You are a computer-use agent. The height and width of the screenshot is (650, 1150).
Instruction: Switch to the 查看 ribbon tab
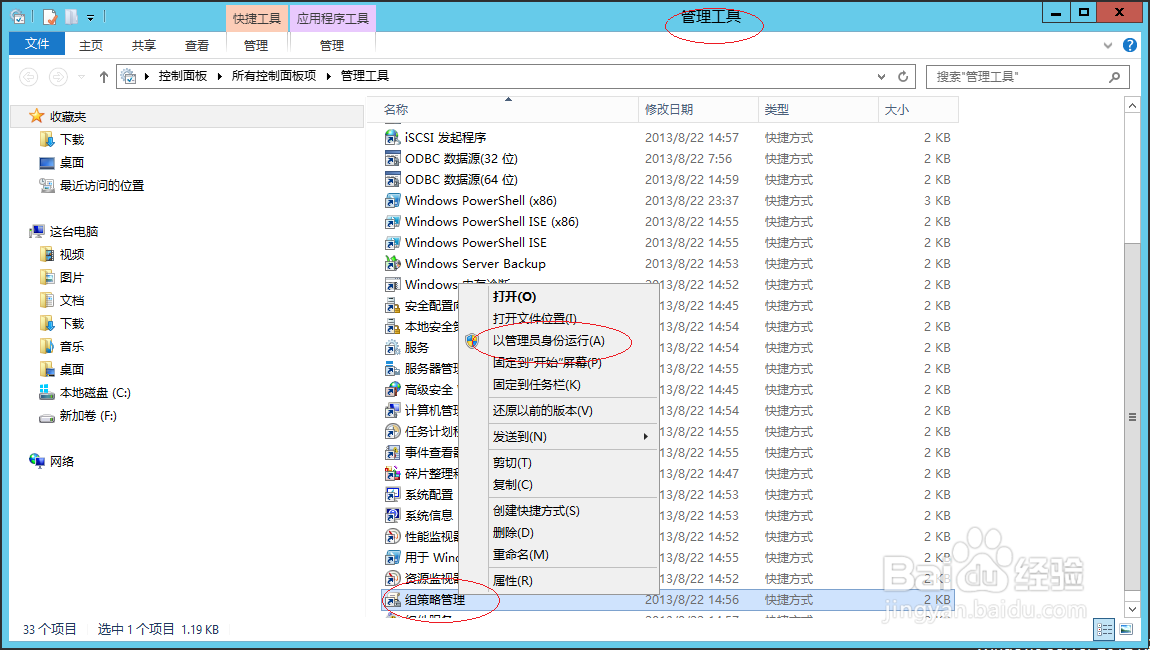coord(197,45)
